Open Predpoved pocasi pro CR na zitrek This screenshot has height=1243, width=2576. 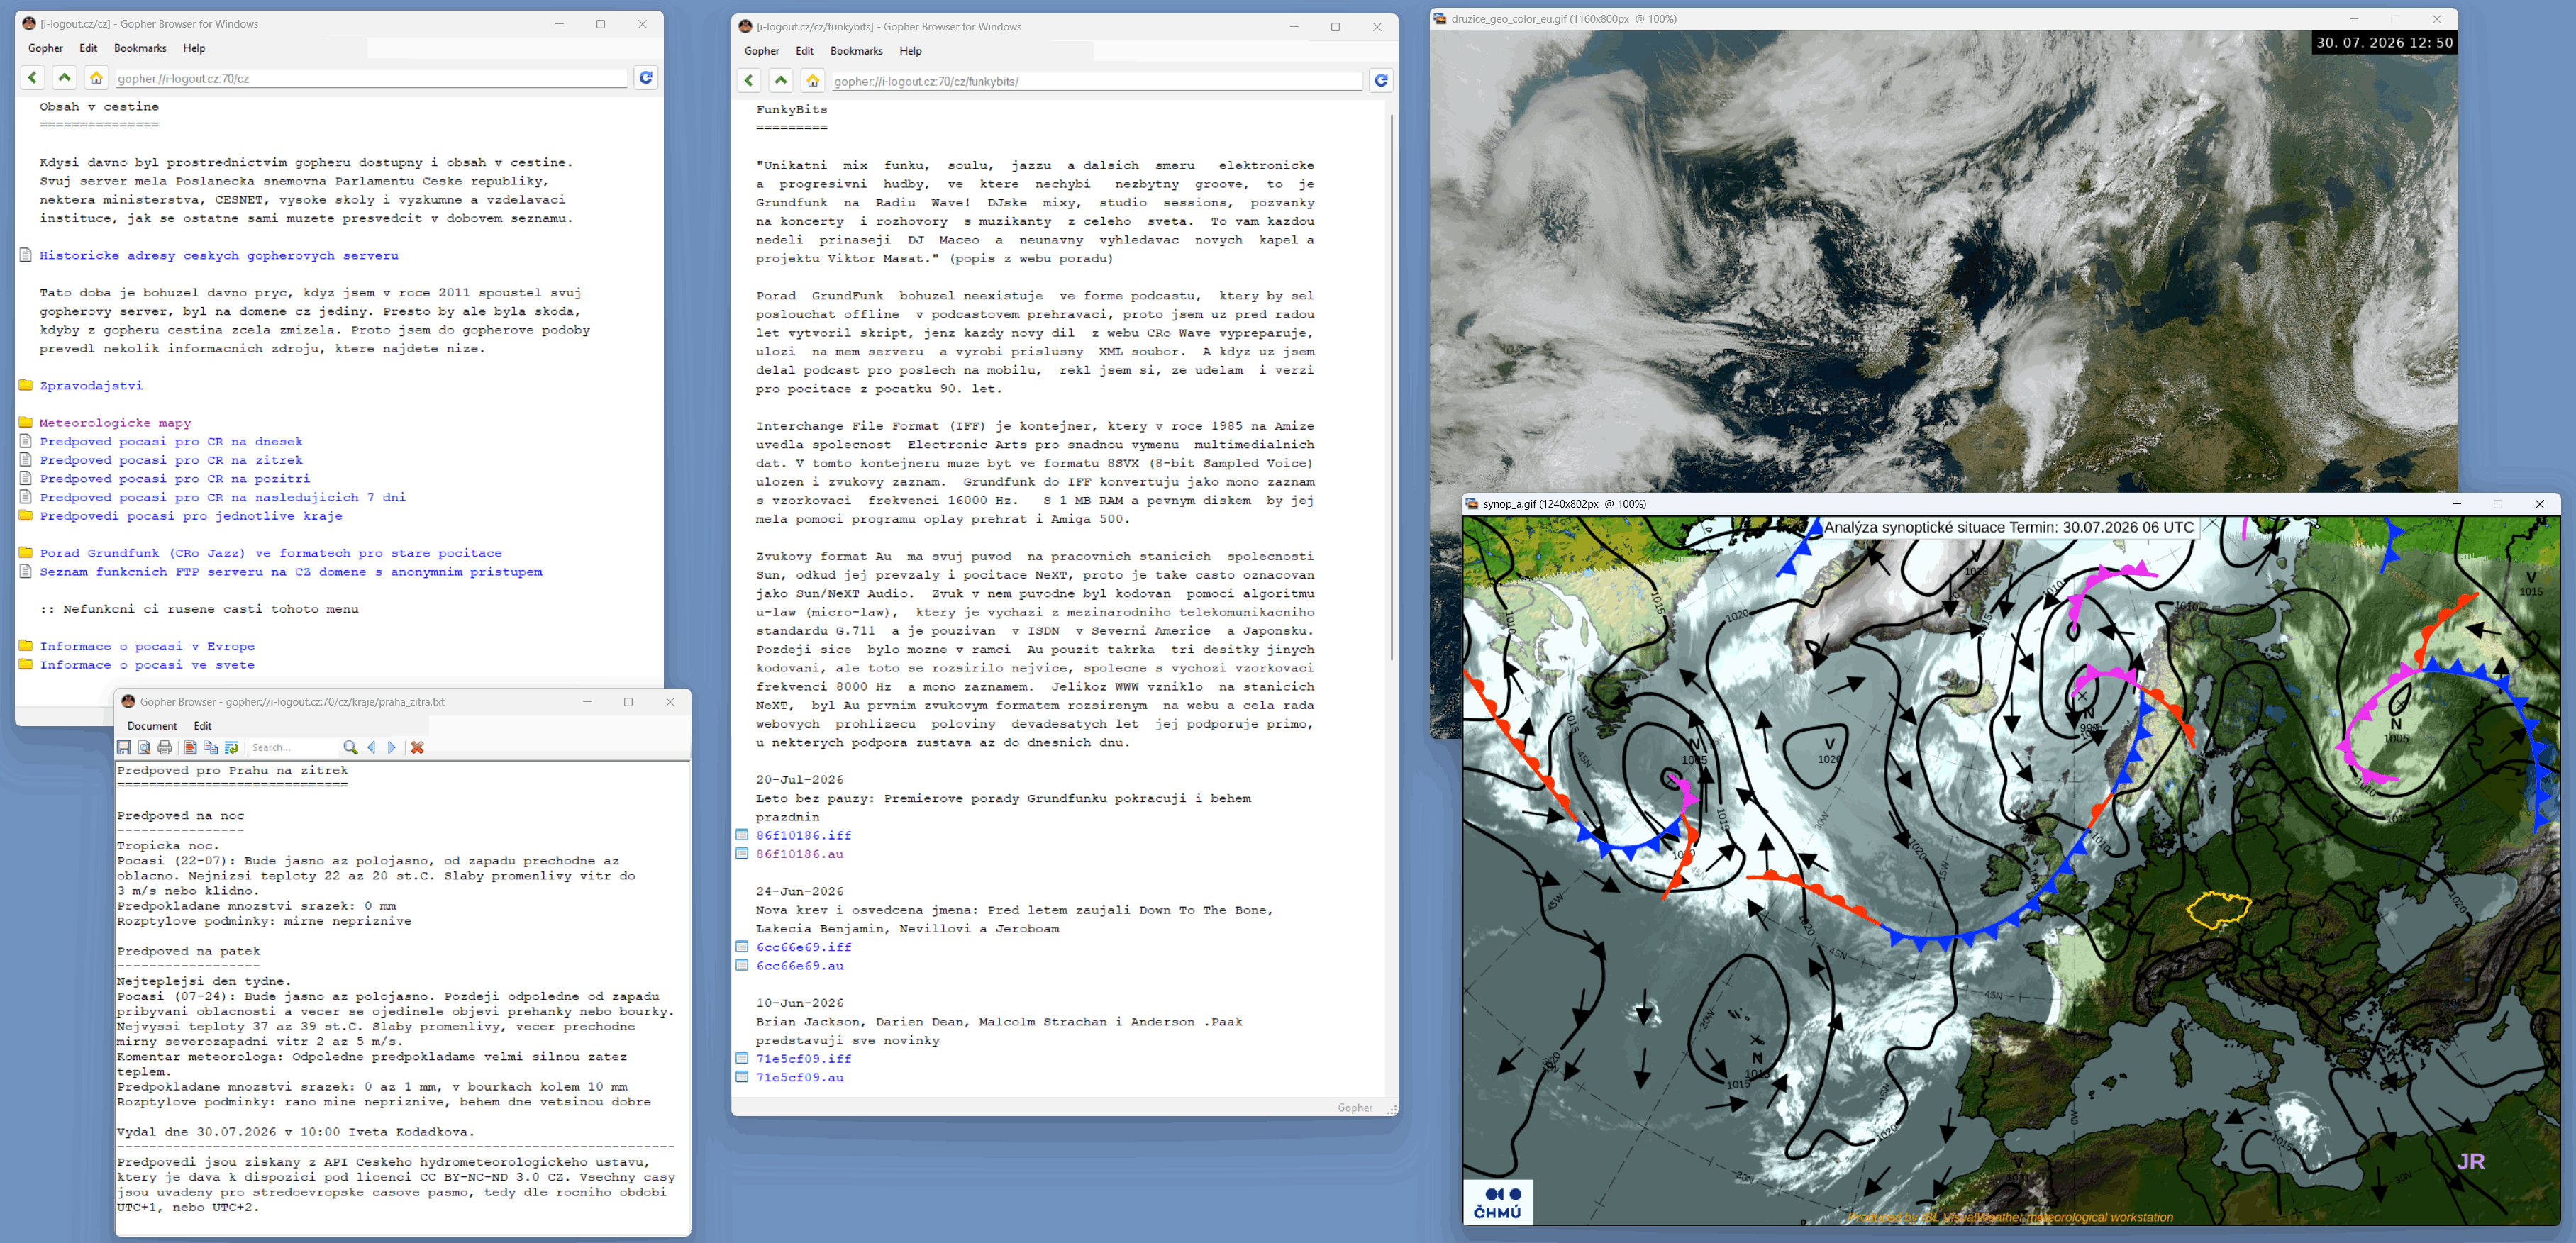pyautogui.click(x=171, y=461)
